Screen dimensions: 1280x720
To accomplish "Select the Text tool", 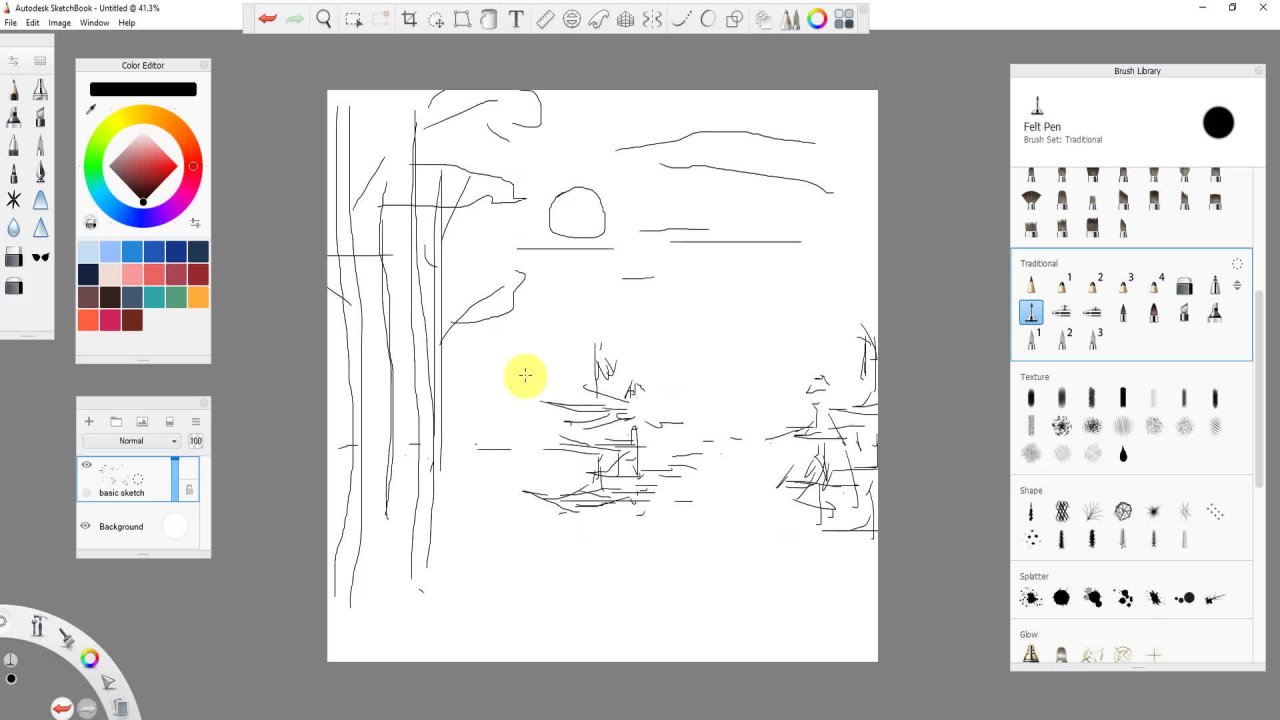I will (x=516, y=18).
